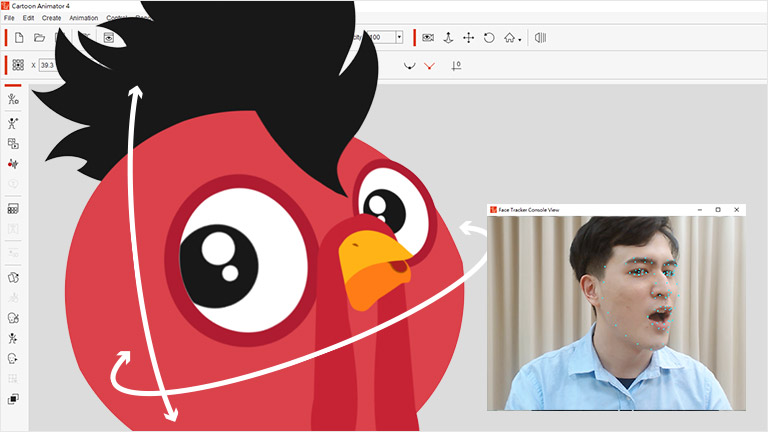The image size is (768, 432).
Task: Maximize the Face Tracker Console View window
Action: pos(717,209)
